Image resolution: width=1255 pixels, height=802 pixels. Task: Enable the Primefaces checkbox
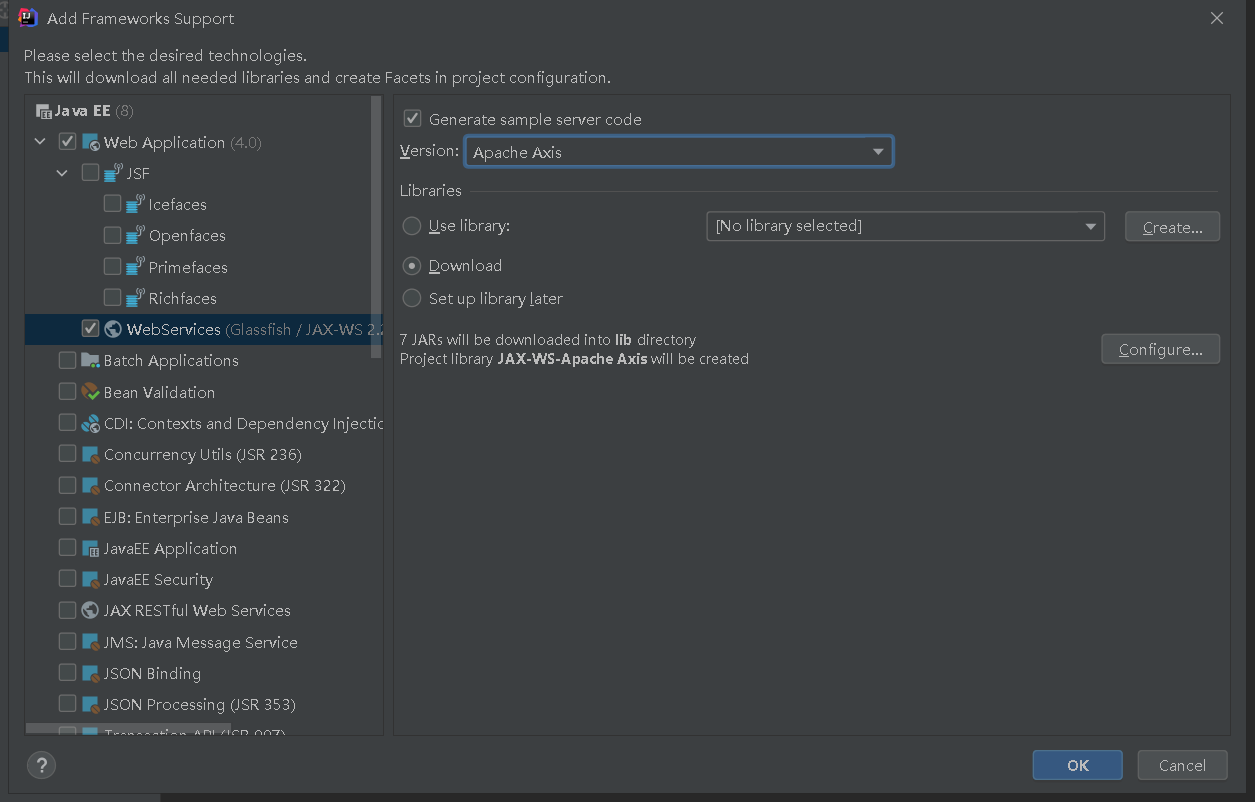[112, 267]
